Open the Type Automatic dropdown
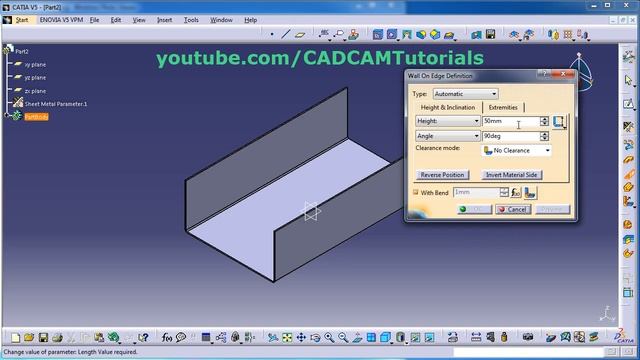The width and height of the screenshot is (640, 360). click(465, 94)
